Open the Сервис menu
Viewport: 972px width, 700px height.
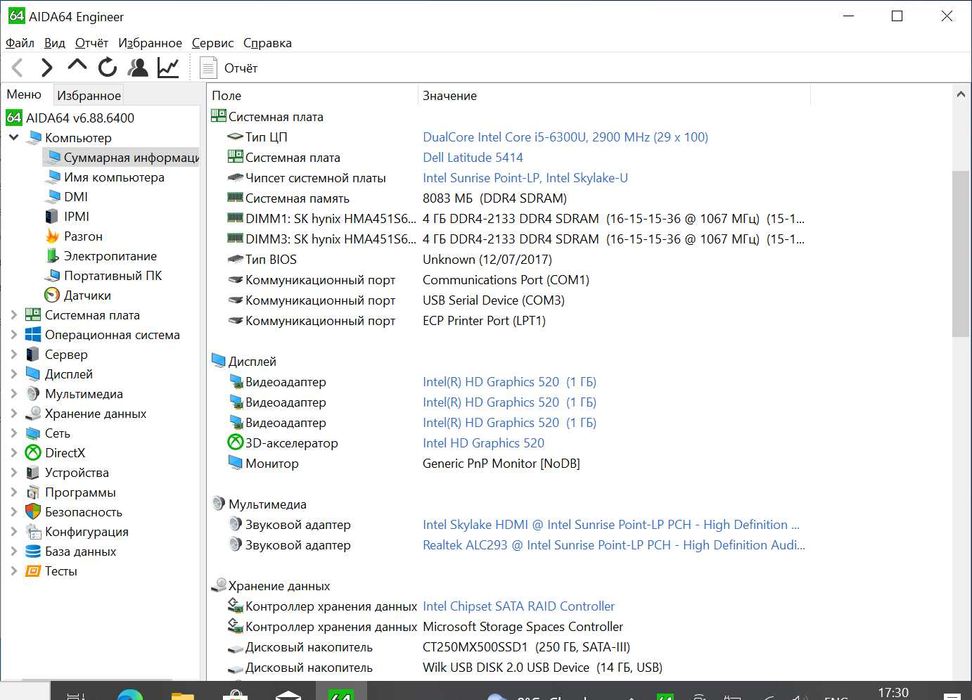click(213, 43)
